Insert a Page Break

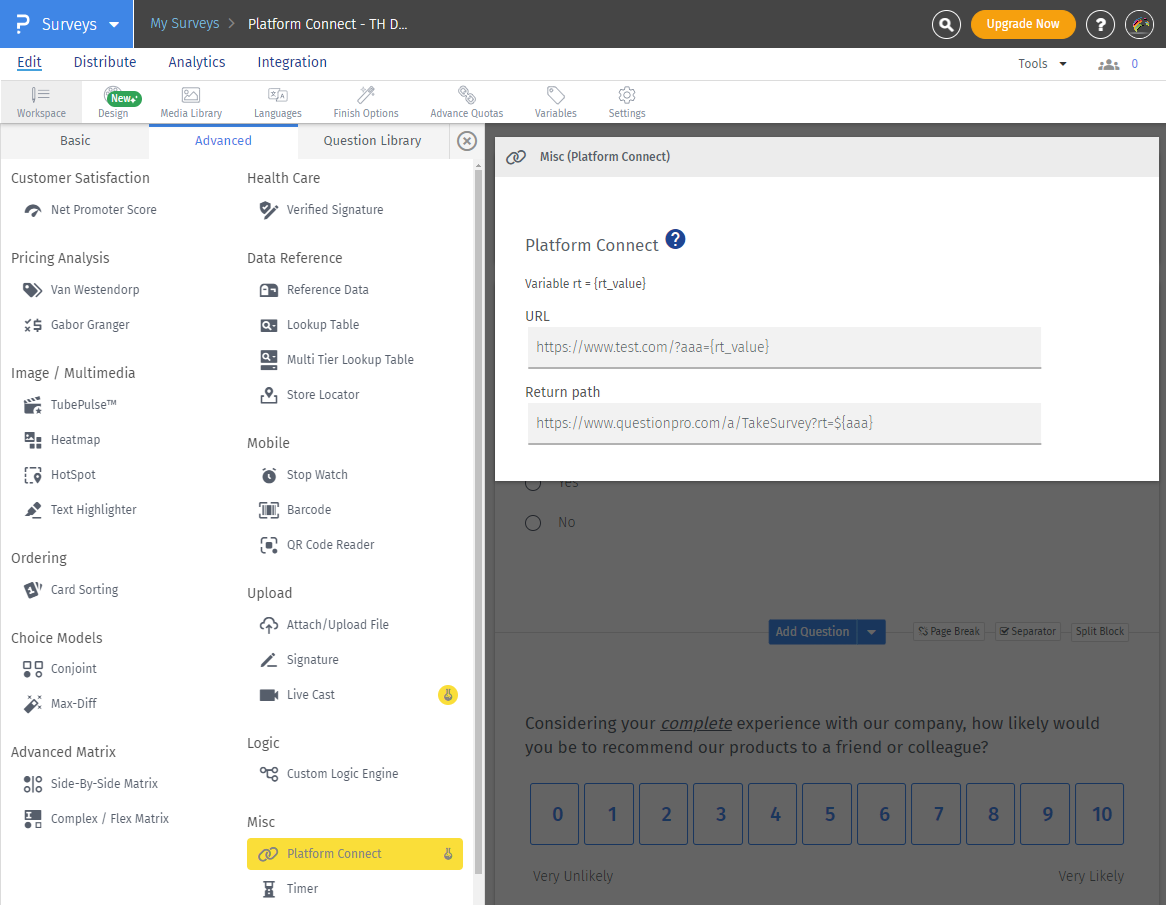[x=949, y=631]
